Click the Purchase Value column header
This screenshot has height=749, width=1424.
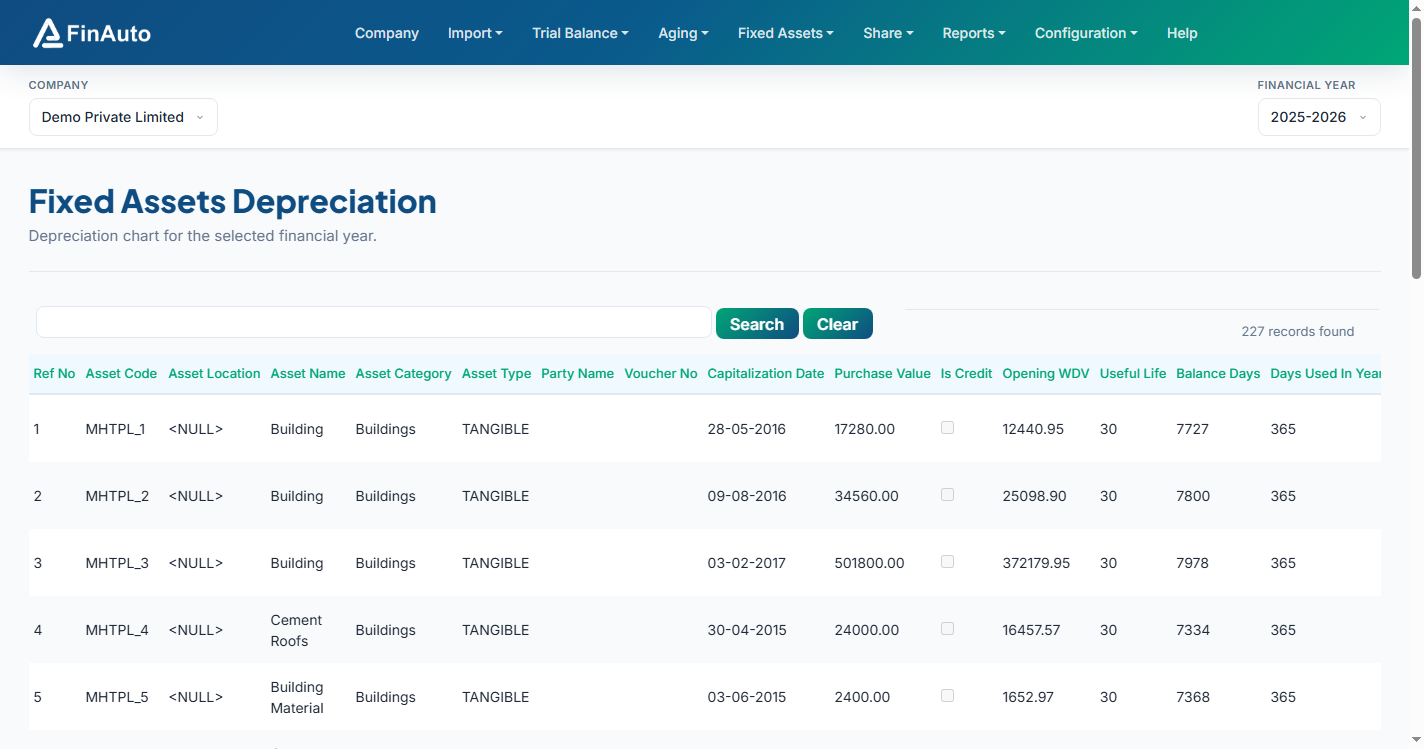(x=882, y=373)
